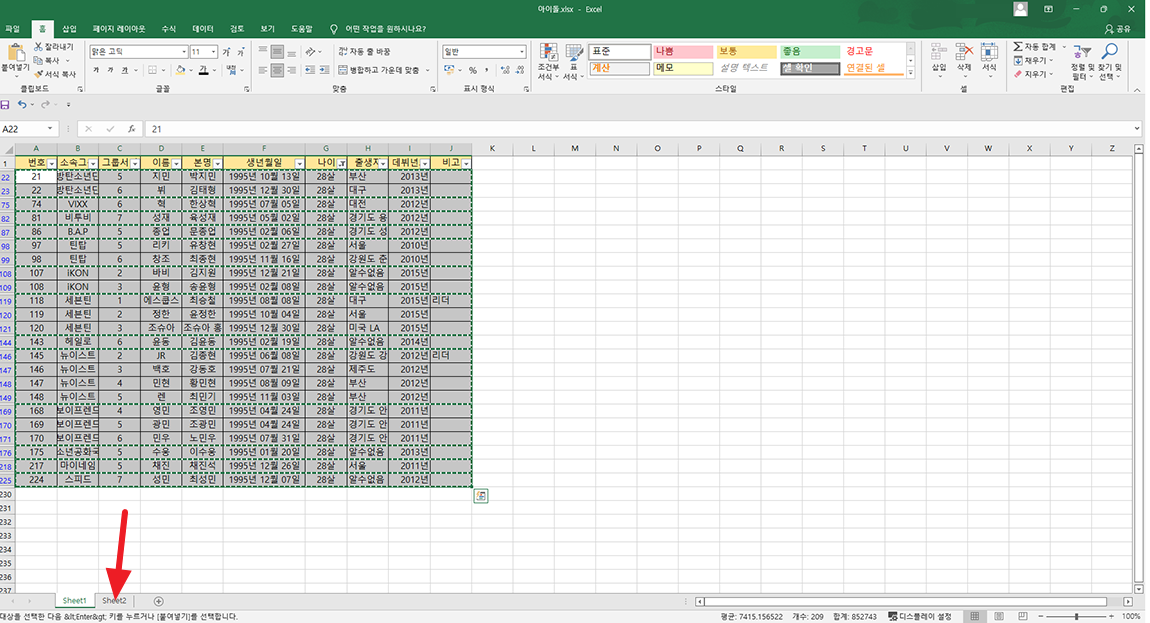Click the Cut (잘라내기) scissors icon
Screen dimensions: 1150x623
point(38,47)
